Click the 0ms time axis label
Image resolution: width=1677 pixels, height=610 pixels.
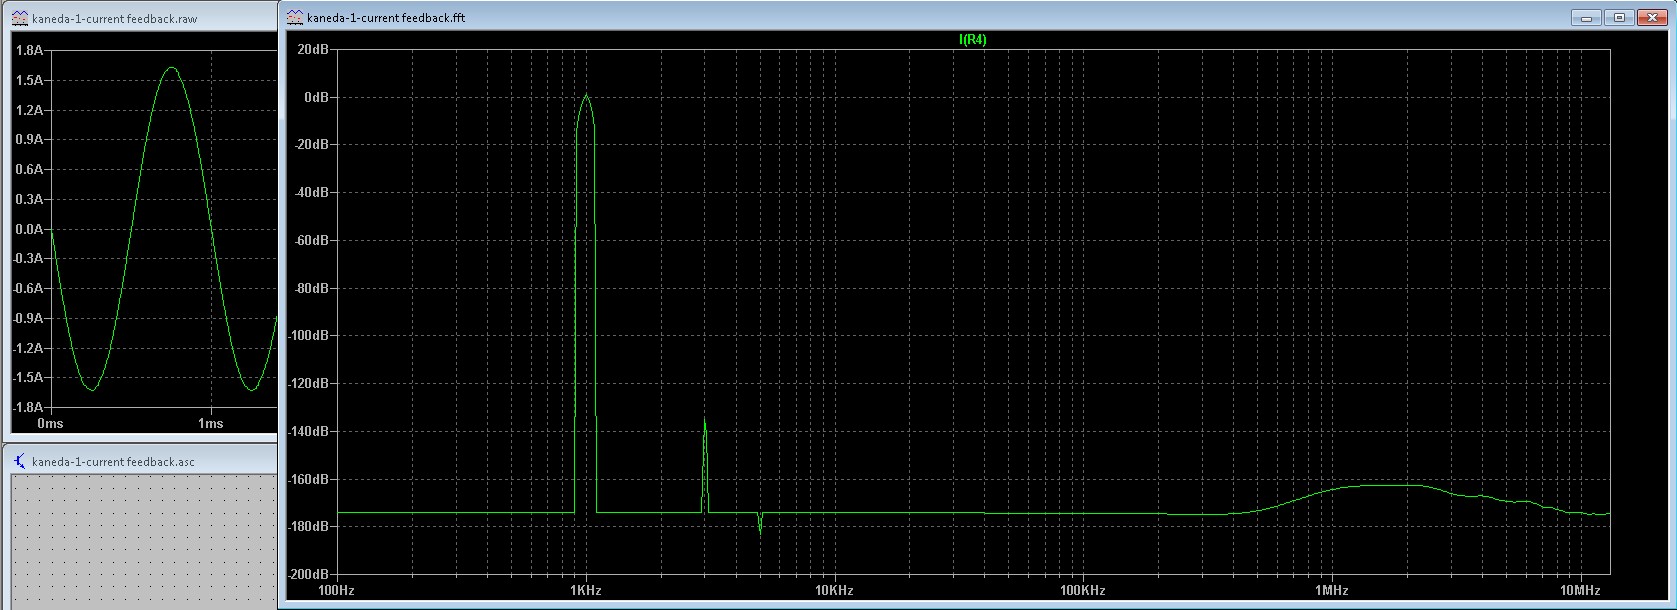click(x=50, y=424)
